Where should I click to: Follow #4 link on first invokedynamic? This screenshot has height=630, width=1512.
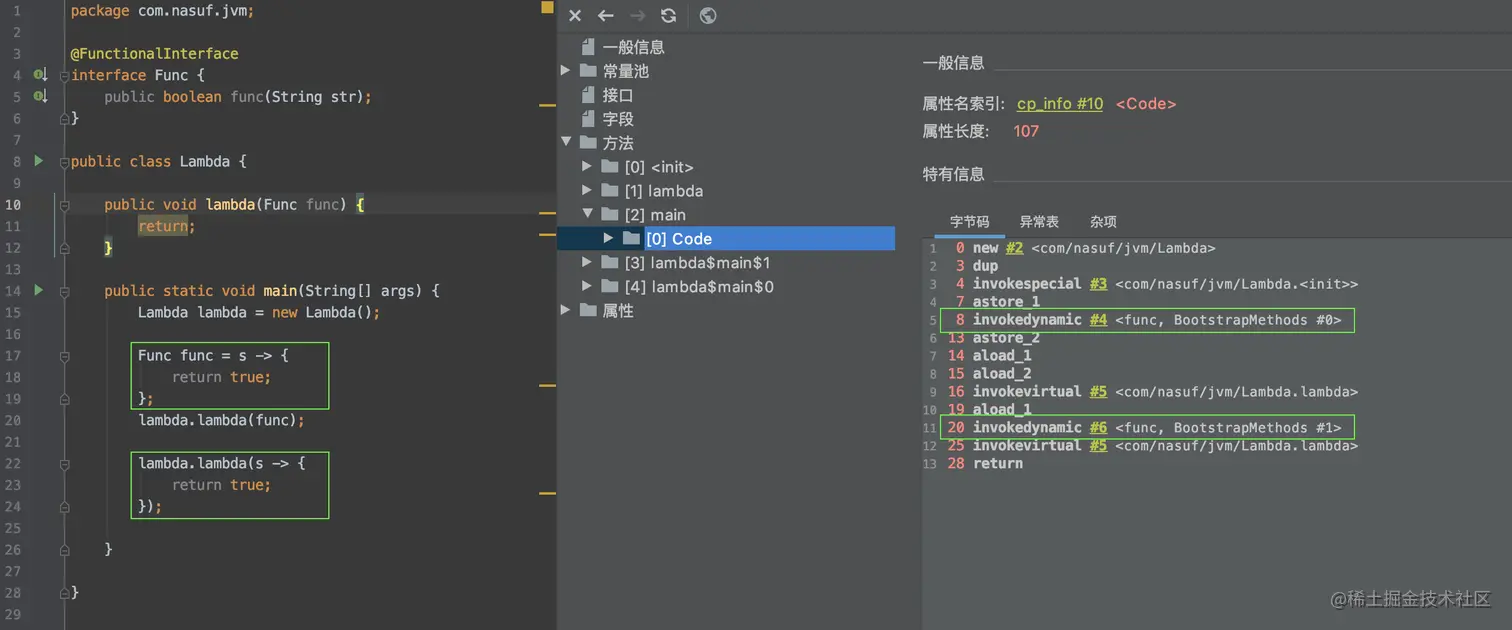point(1098,320)
